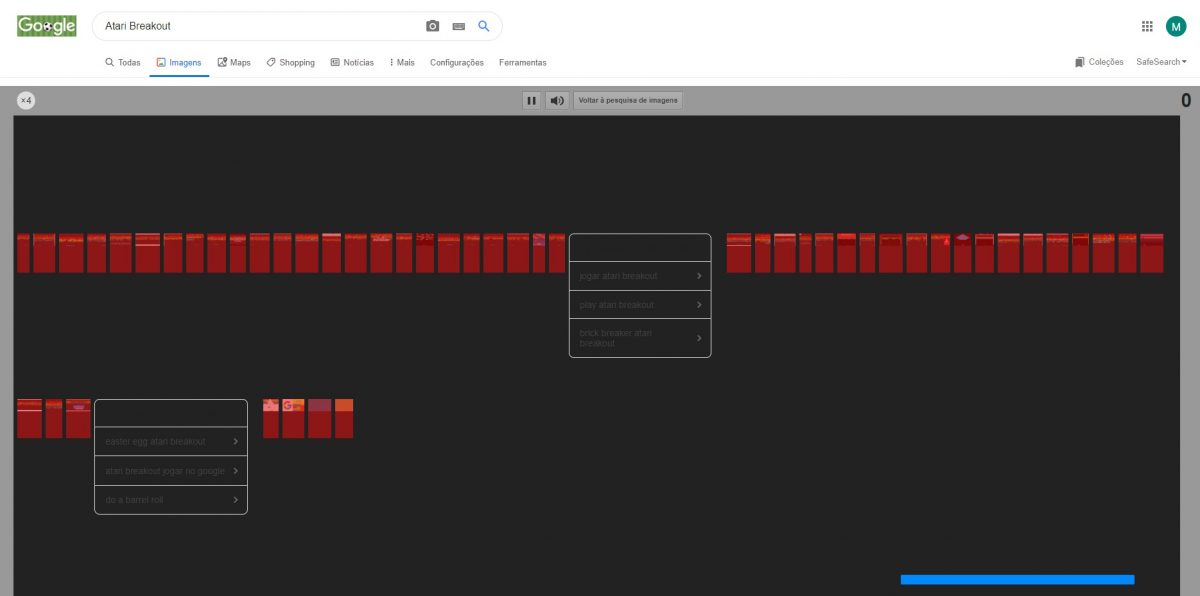Select suggestion play atari breakout
Image resolution: width=1200 pixels, height=596 pixels.
(640, 305)
